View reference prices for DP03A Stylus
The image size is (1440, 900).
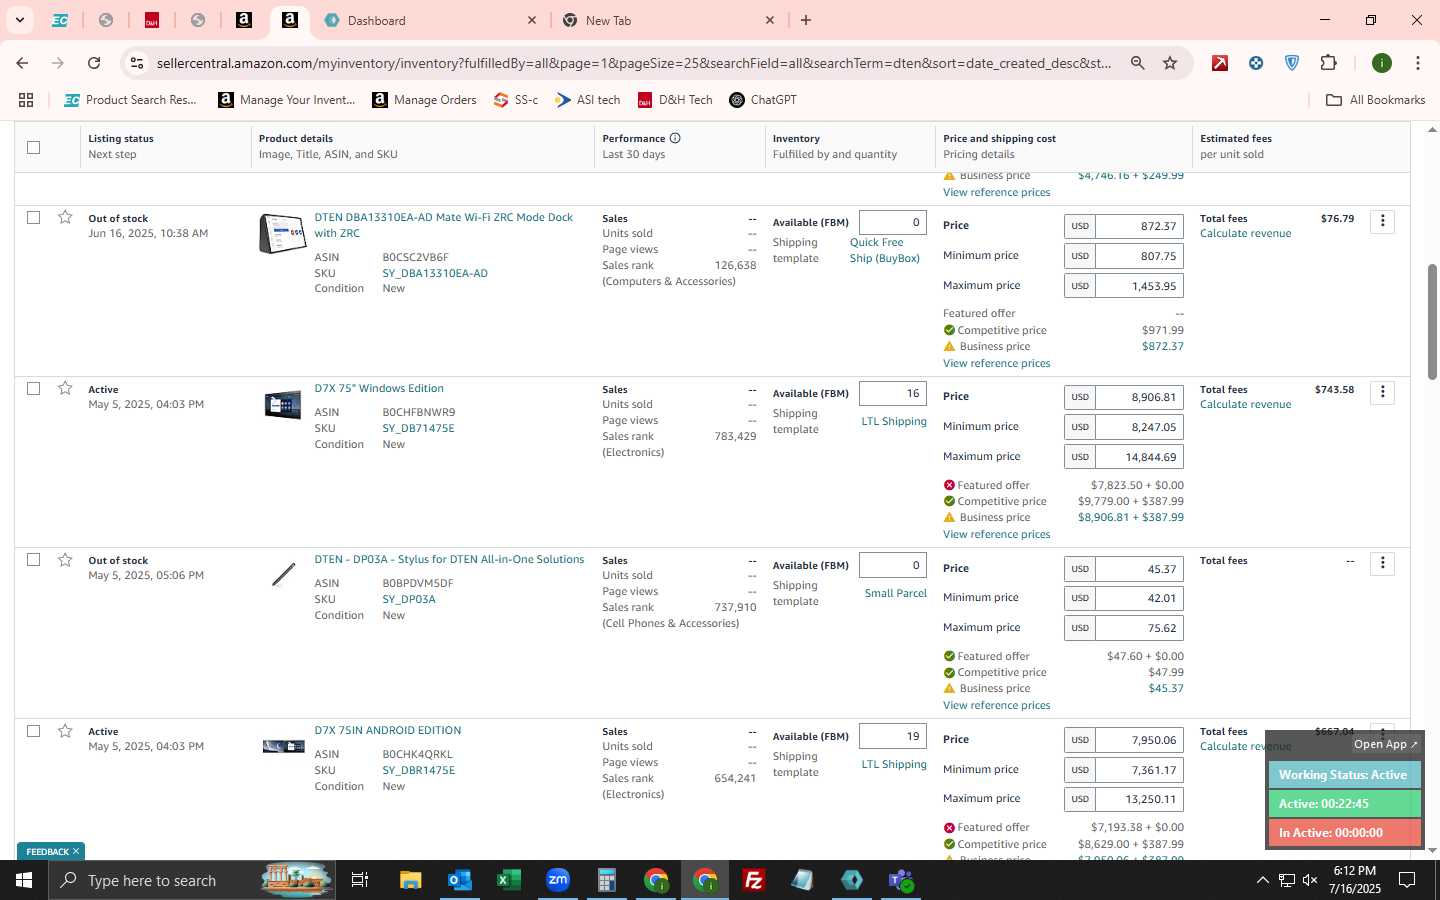(996, 705)
